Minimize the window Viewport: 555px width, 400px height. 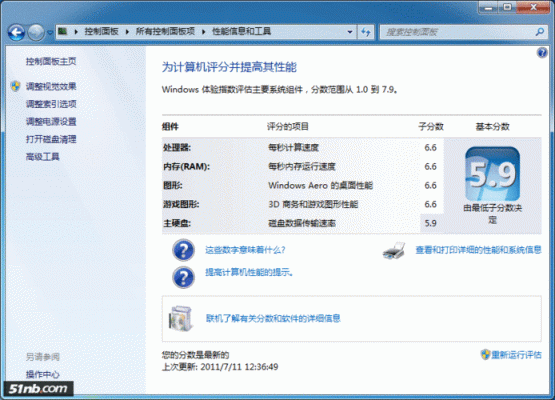tap(489, 7)
